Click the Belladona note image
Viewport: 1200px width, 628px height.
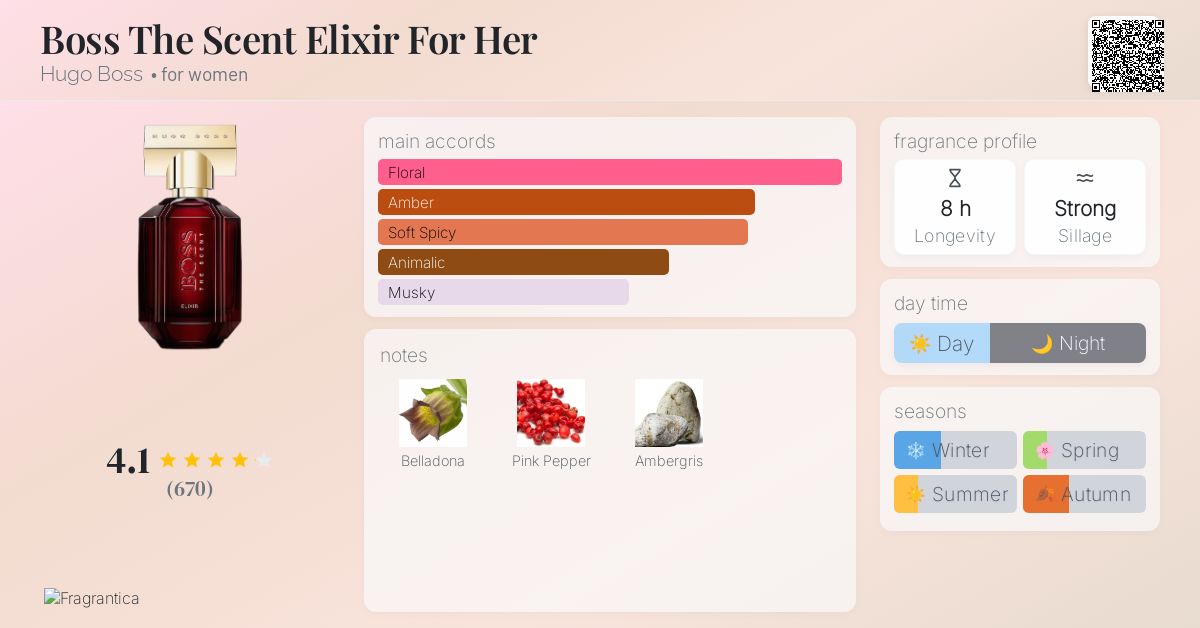coord(433,413)
